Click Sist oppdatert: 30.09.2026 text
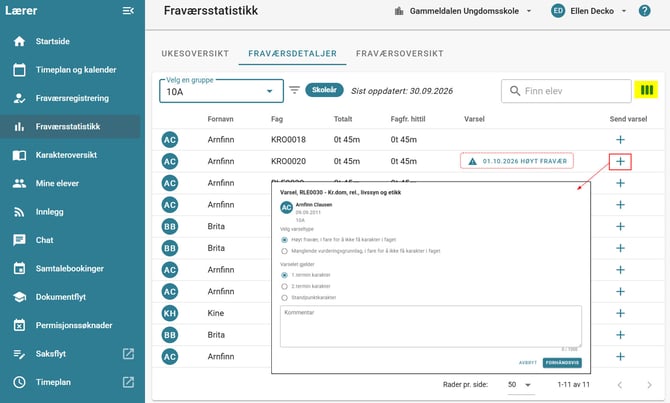This screenshot has height=403, width=670. coord(402,91)
